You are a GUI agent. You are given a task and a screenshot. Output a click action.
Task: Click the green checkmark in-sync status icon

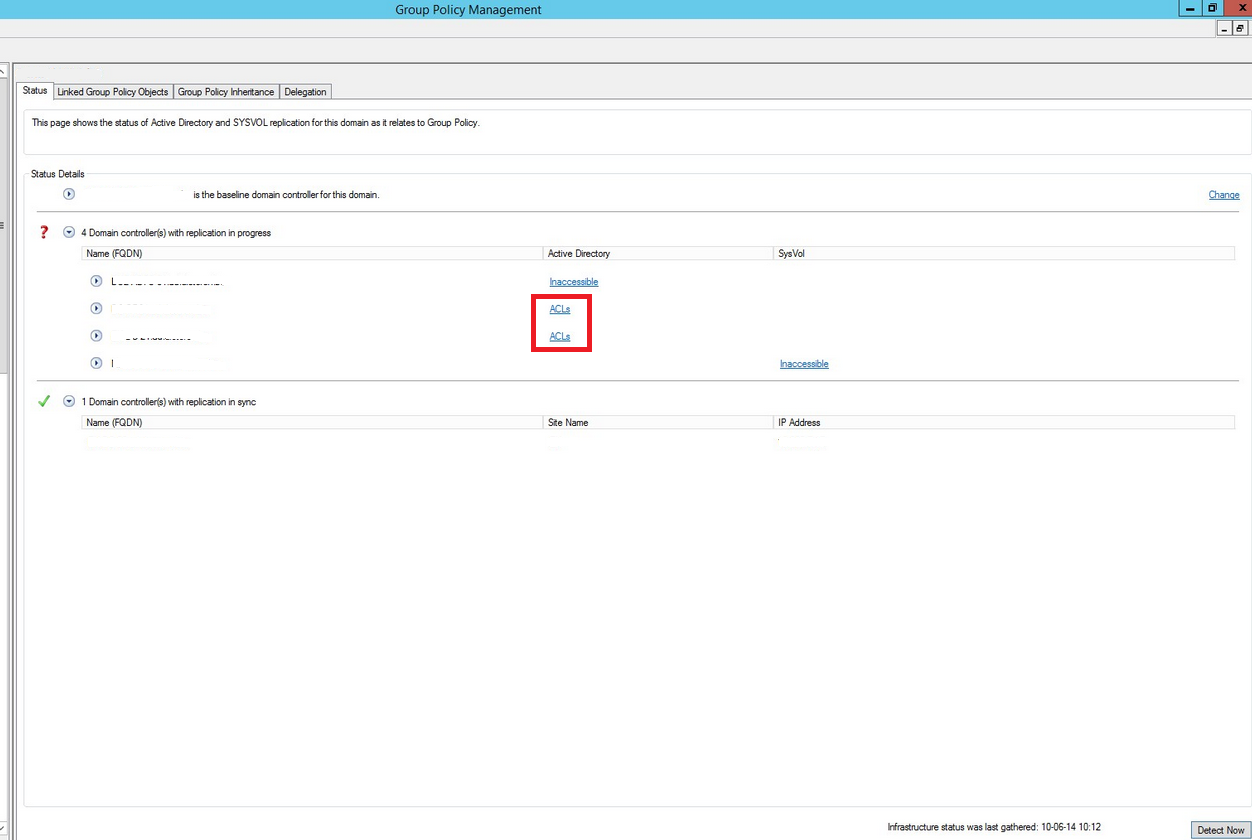point(44,400)
